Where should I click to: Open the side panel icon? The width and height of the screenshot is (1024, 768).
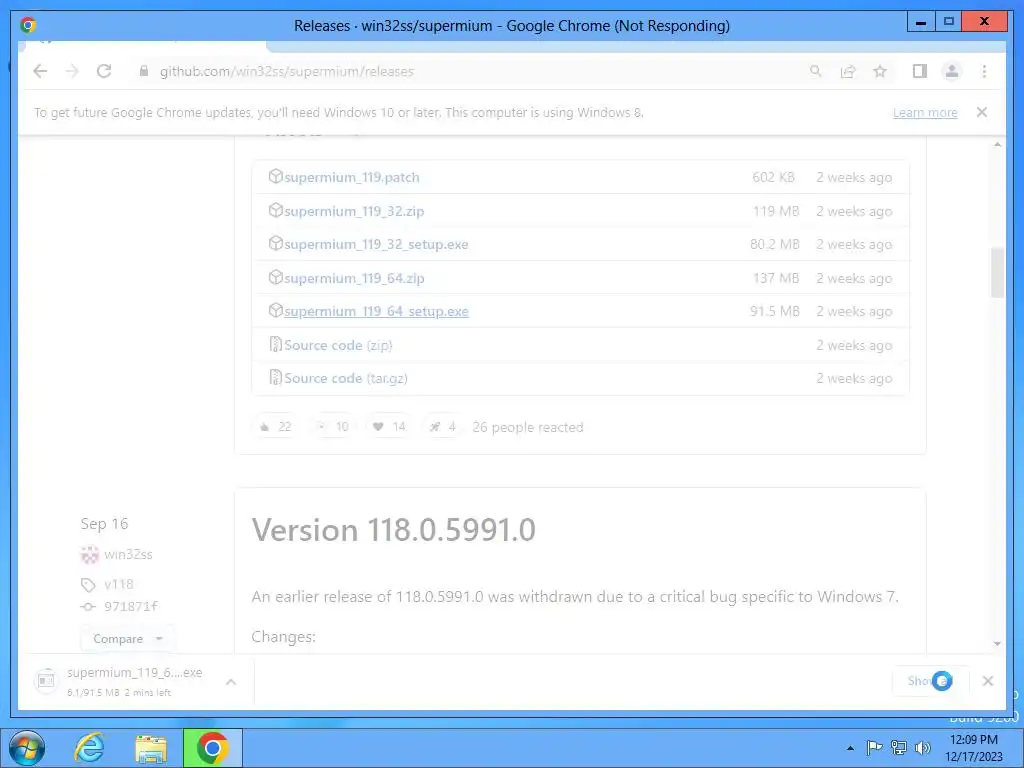click(x=920, y=71)
